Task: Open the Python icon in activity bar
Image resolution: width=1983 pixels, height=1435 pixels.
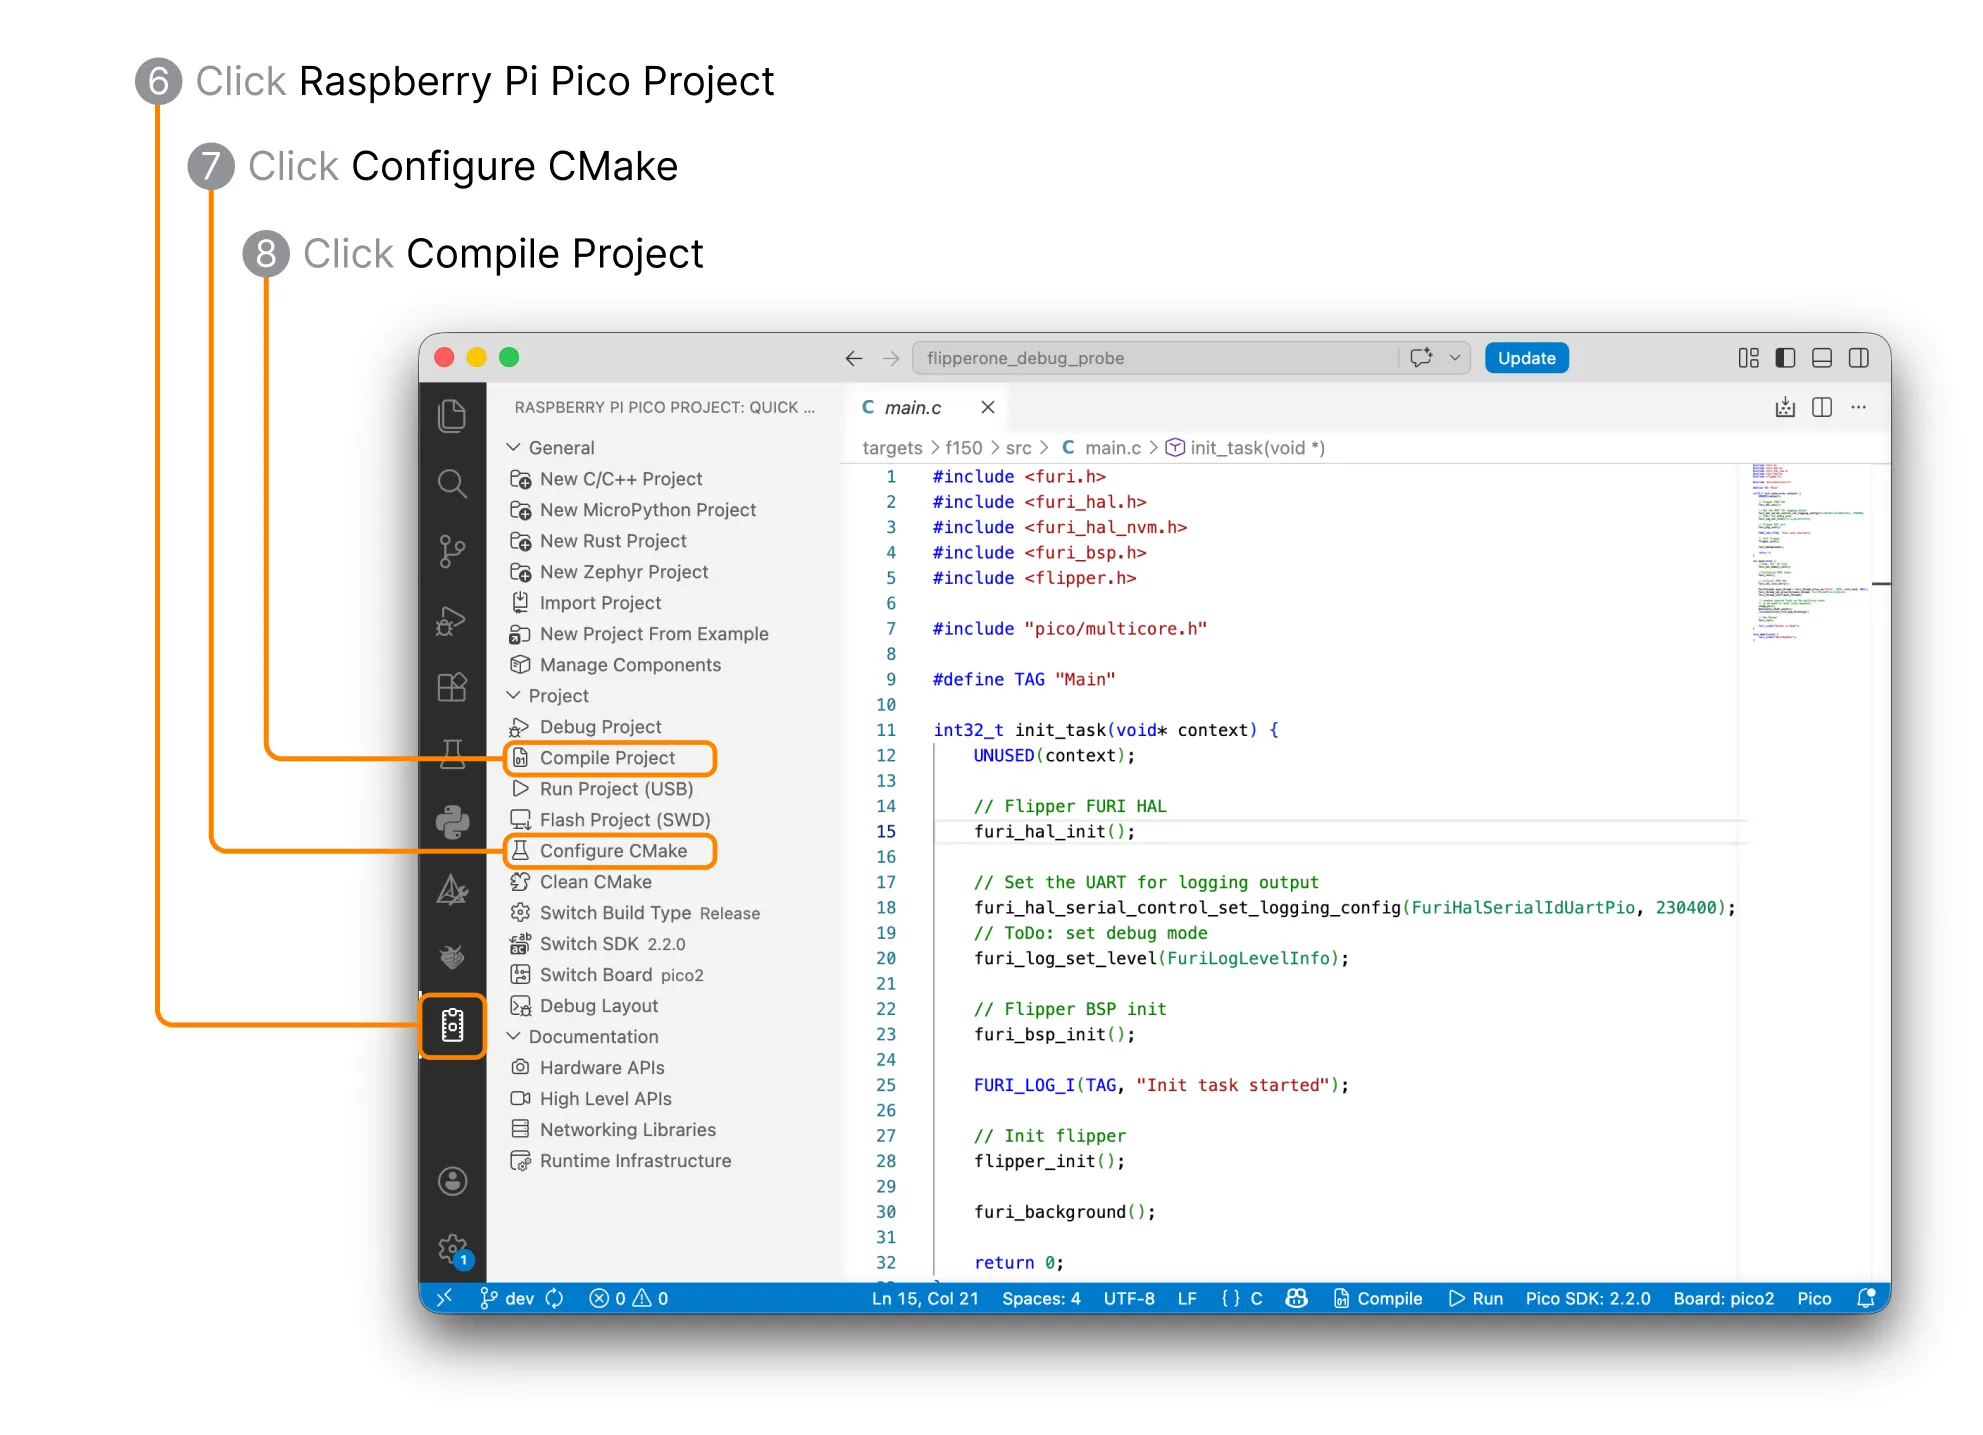Action: pyautogui.click(x=452, y=821)
